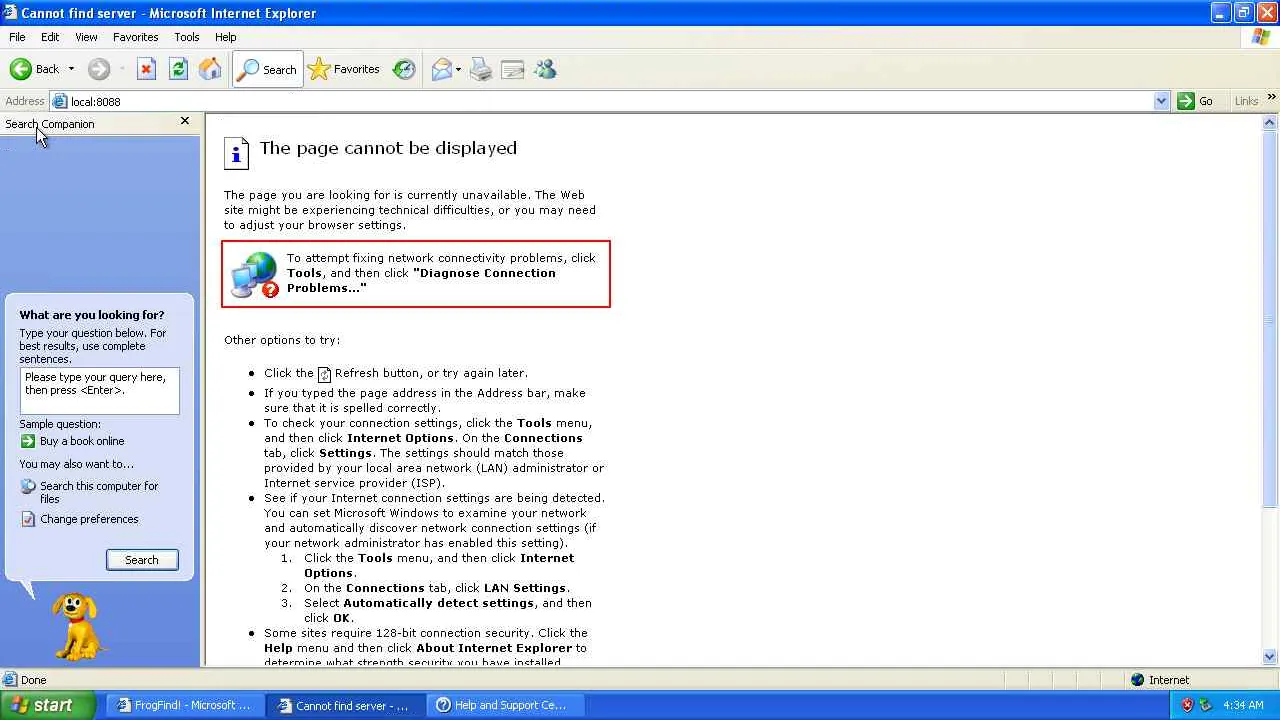Click the Internet zone globe in status bar
Image resolution: width=1280 pixels, height=720 pixels.
(1137, 680)
